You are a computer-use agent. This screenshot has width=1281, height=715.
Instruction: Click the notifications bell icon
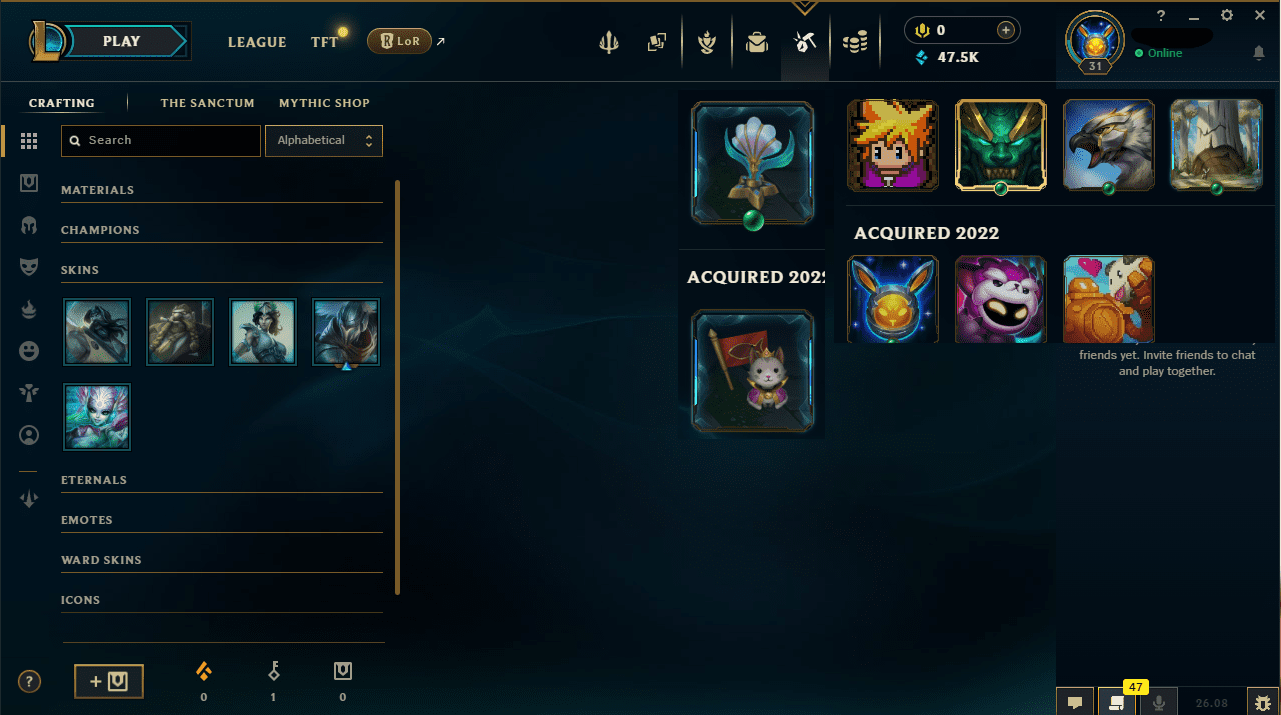point(1259,53)
